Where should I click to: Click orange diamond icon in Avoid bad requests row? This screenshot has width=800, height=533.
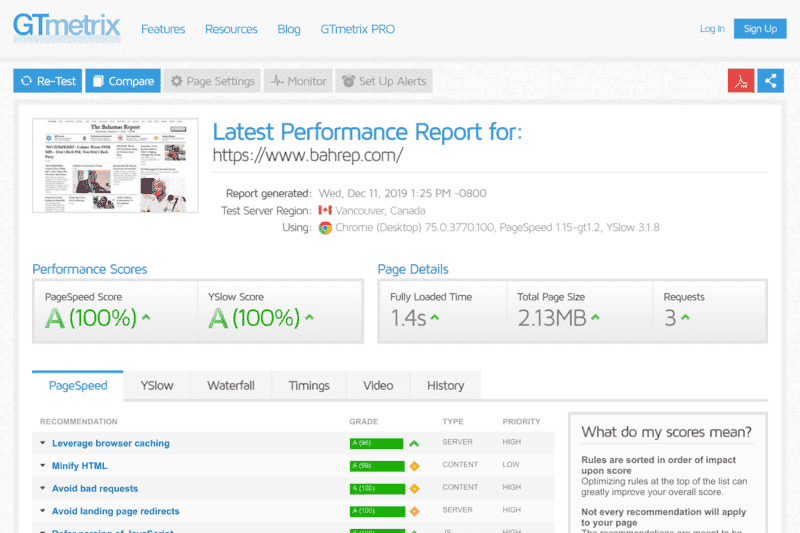[x=414, y=489]
